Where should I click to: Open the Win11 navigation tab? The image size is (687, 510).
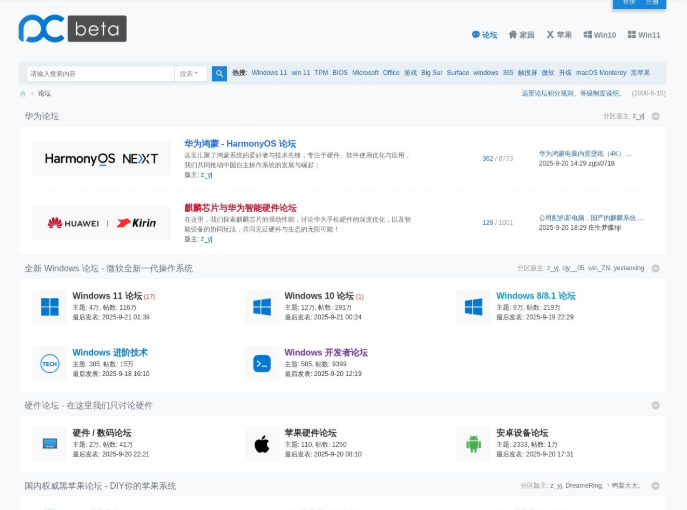click(644, 35)
